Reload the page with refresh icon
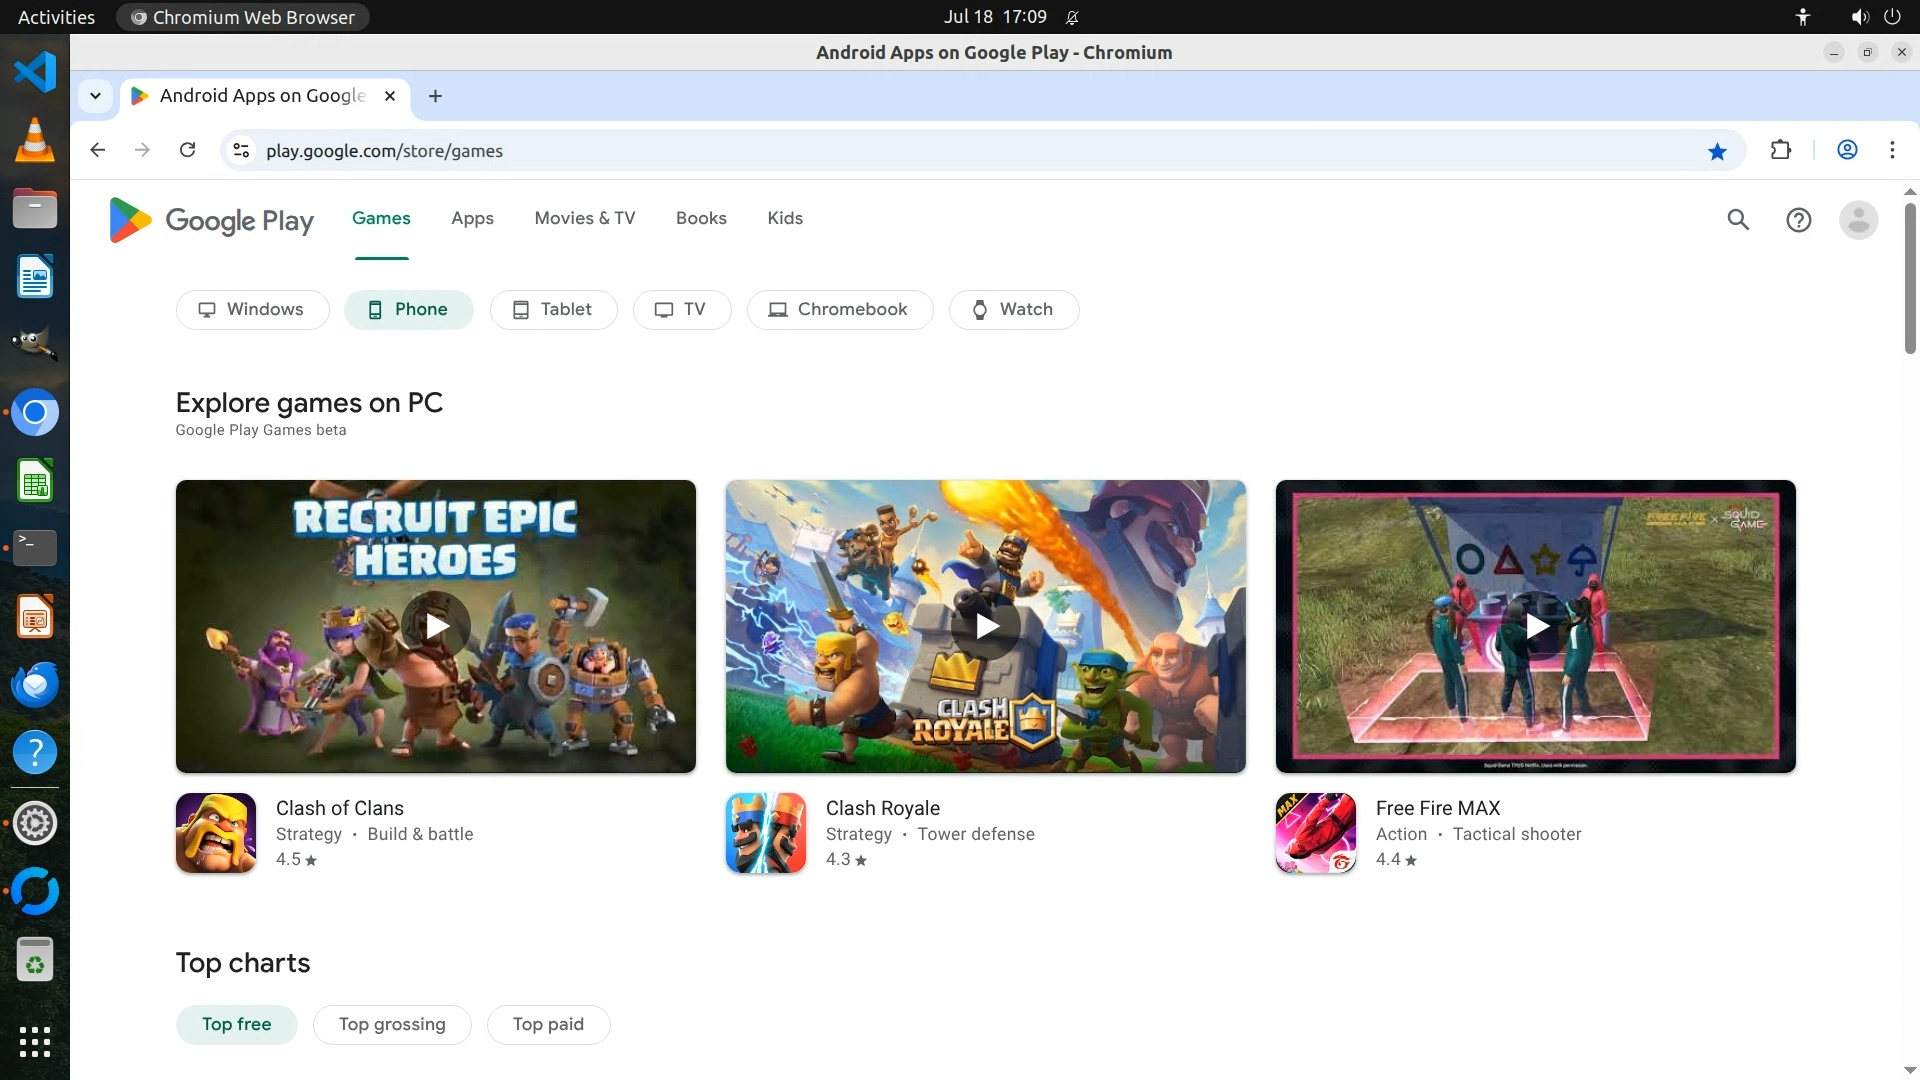The image size is (1920, 1080). (x=187, y=150)
